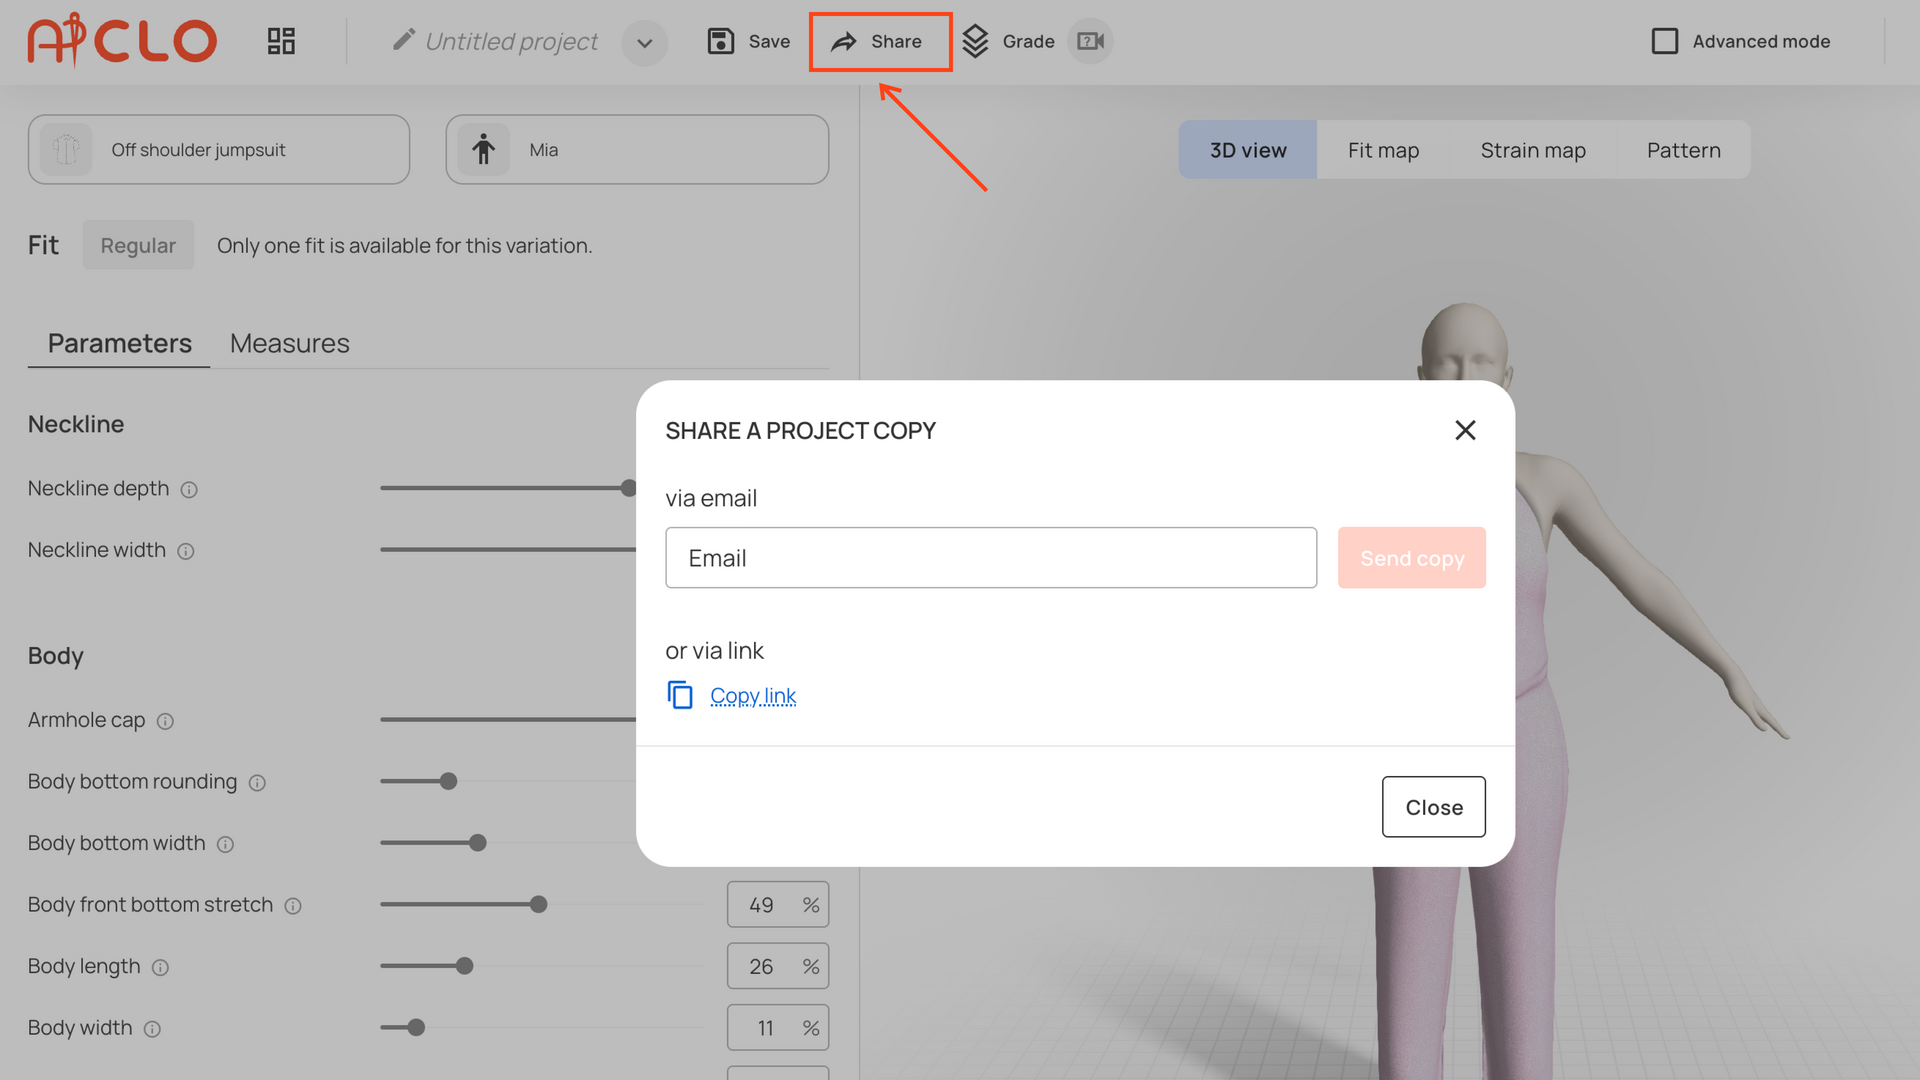
Task: Click the pencil rename project icon
Action: 404,40
